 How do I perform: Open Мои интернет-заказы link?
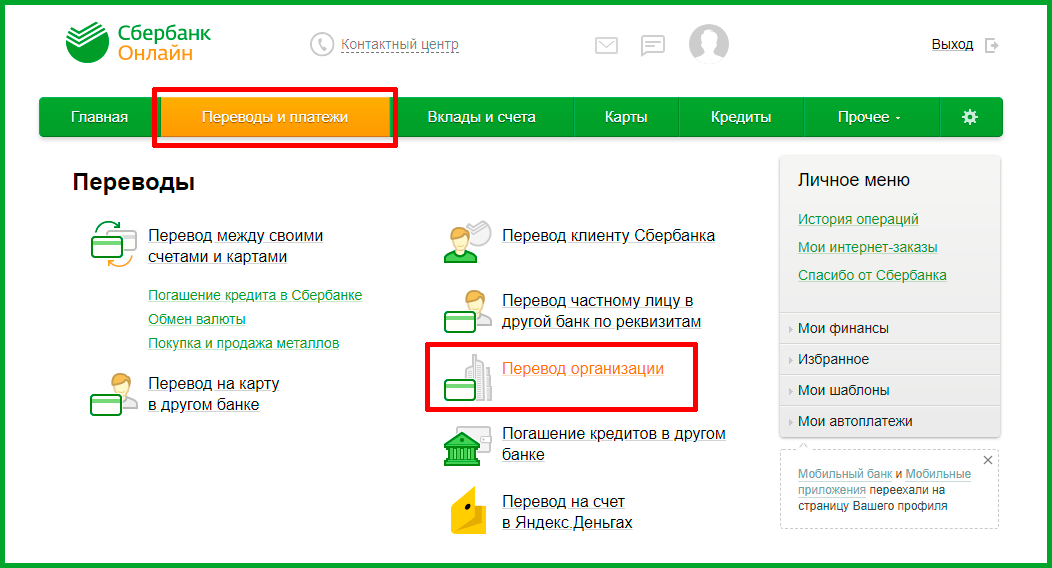867,247
